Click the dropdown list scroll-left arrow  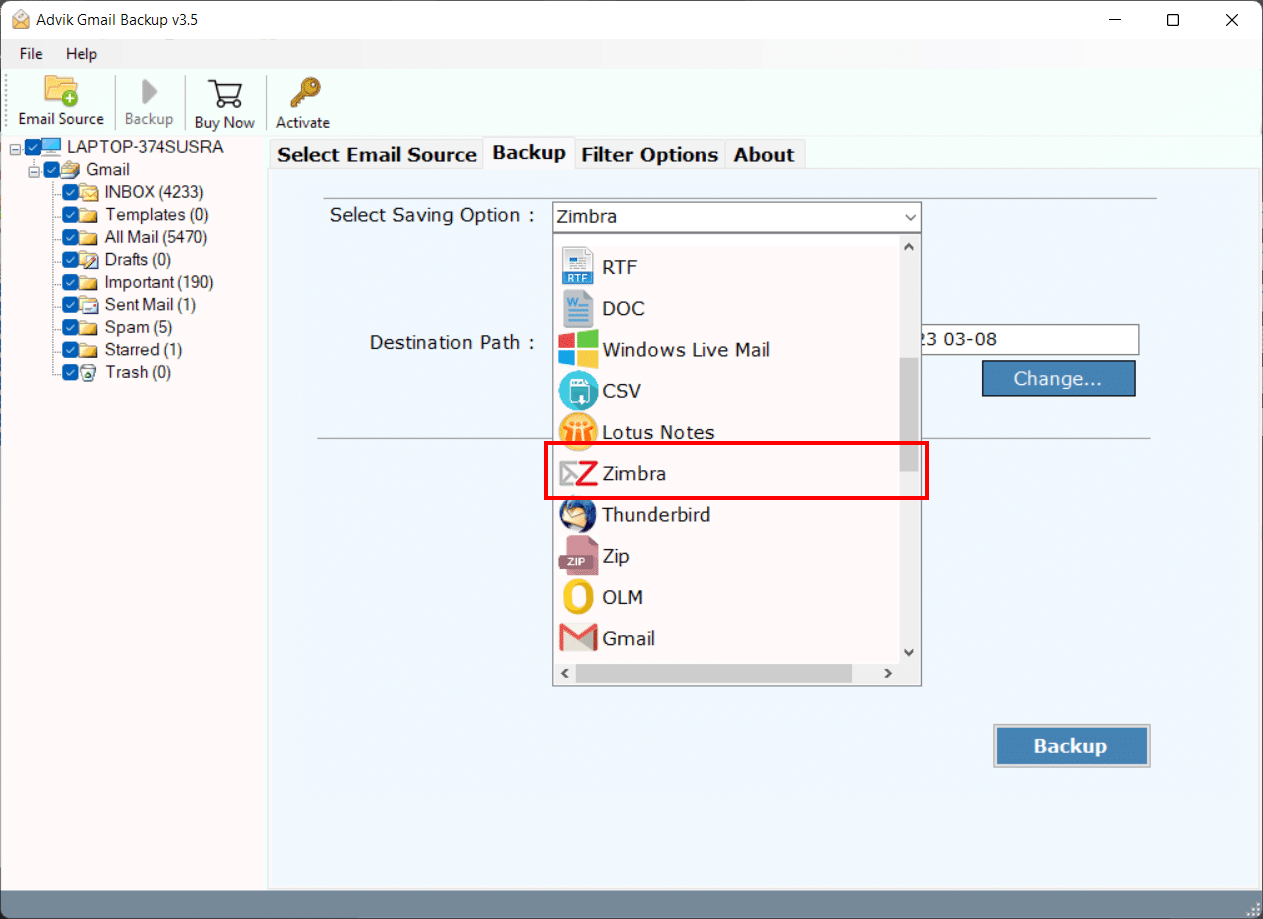pos(565,674)
